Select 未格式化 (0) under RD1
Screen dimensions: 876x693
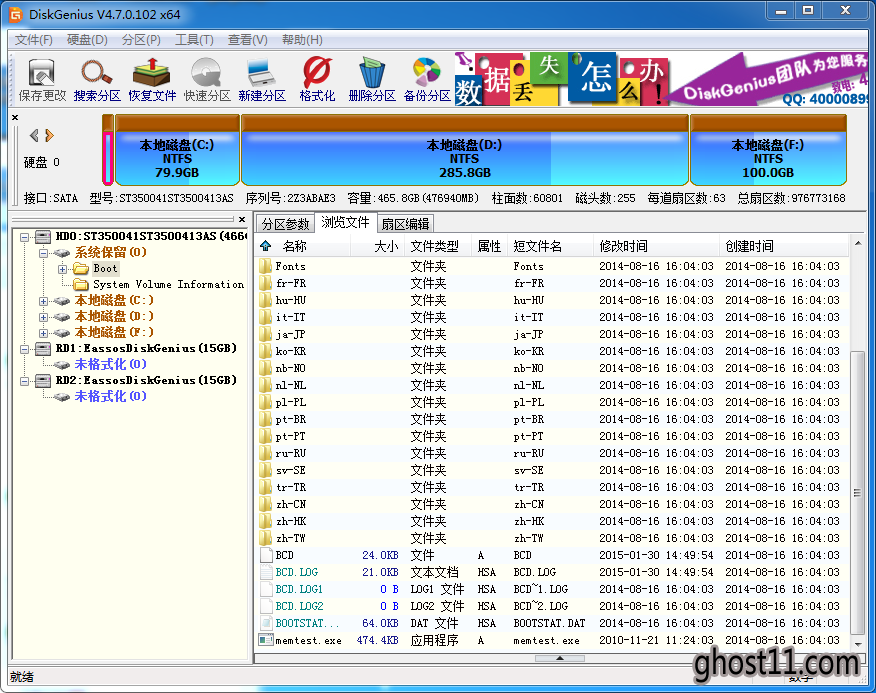tap(110, 365)
